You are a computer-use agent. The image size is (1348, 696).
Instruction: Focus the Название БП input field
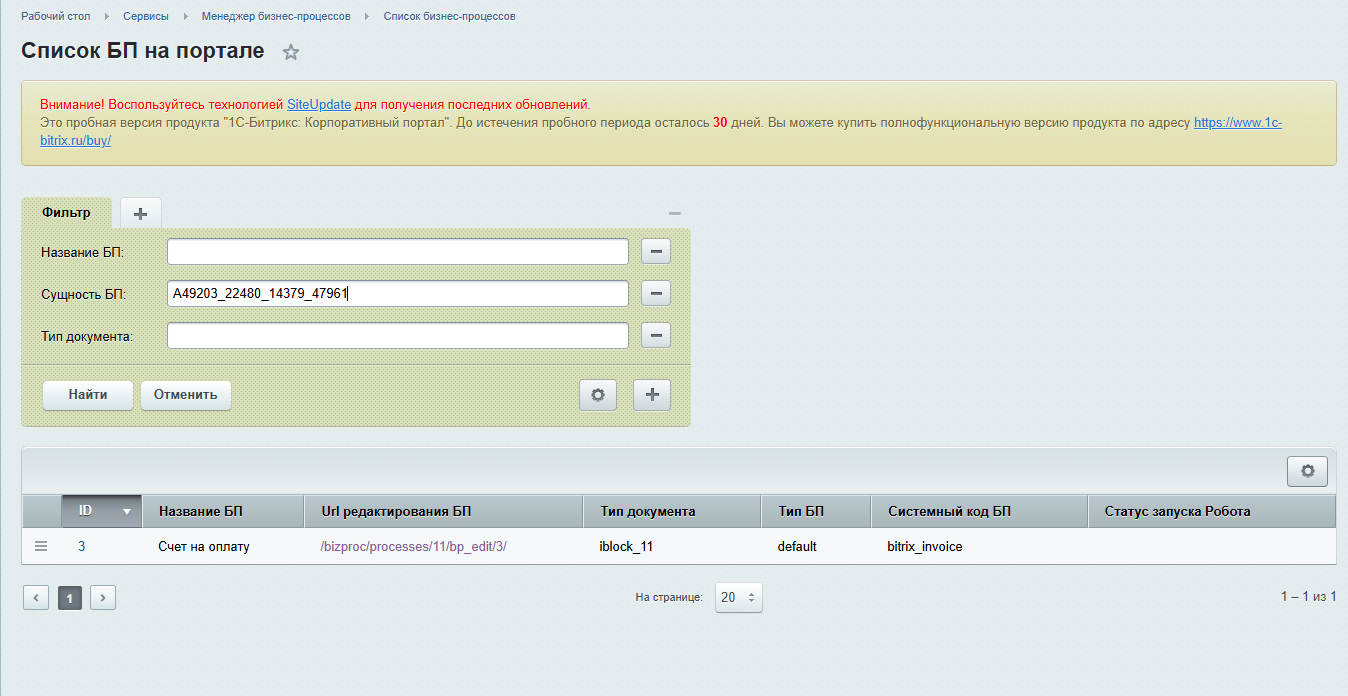pos(398,252)
